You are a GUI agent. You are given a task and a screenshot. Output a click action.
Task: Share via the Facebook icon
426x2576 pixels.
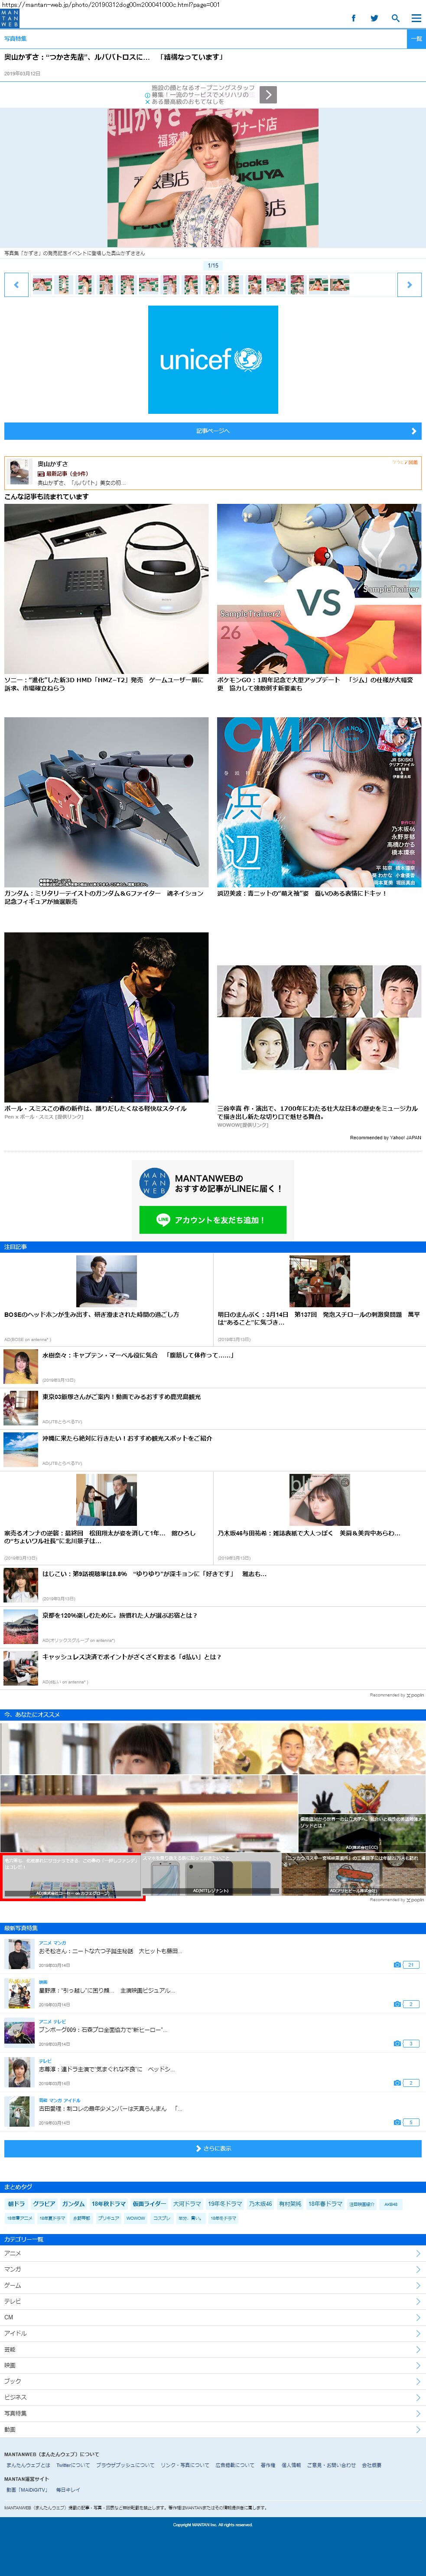(x=353, y=18)
